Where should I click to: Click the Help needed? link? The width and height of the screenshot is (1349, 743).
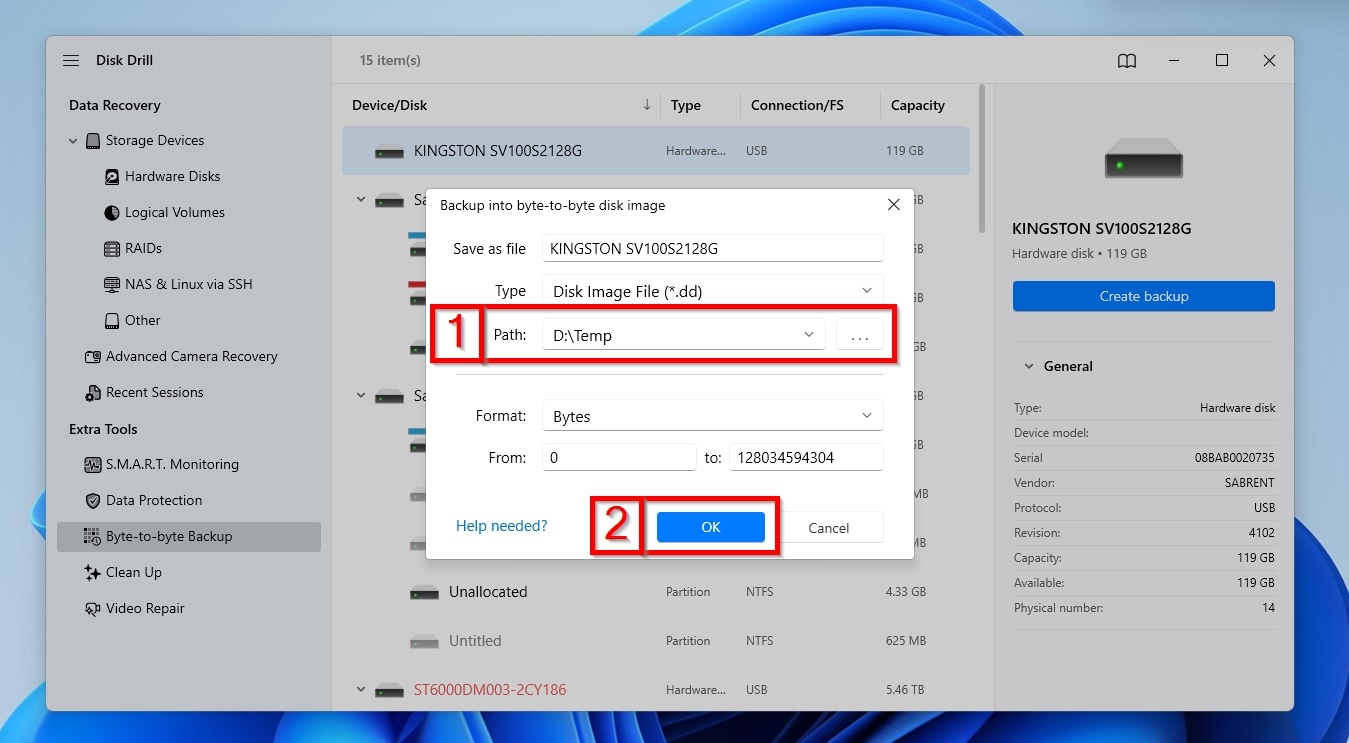click(x=501, y=526)
